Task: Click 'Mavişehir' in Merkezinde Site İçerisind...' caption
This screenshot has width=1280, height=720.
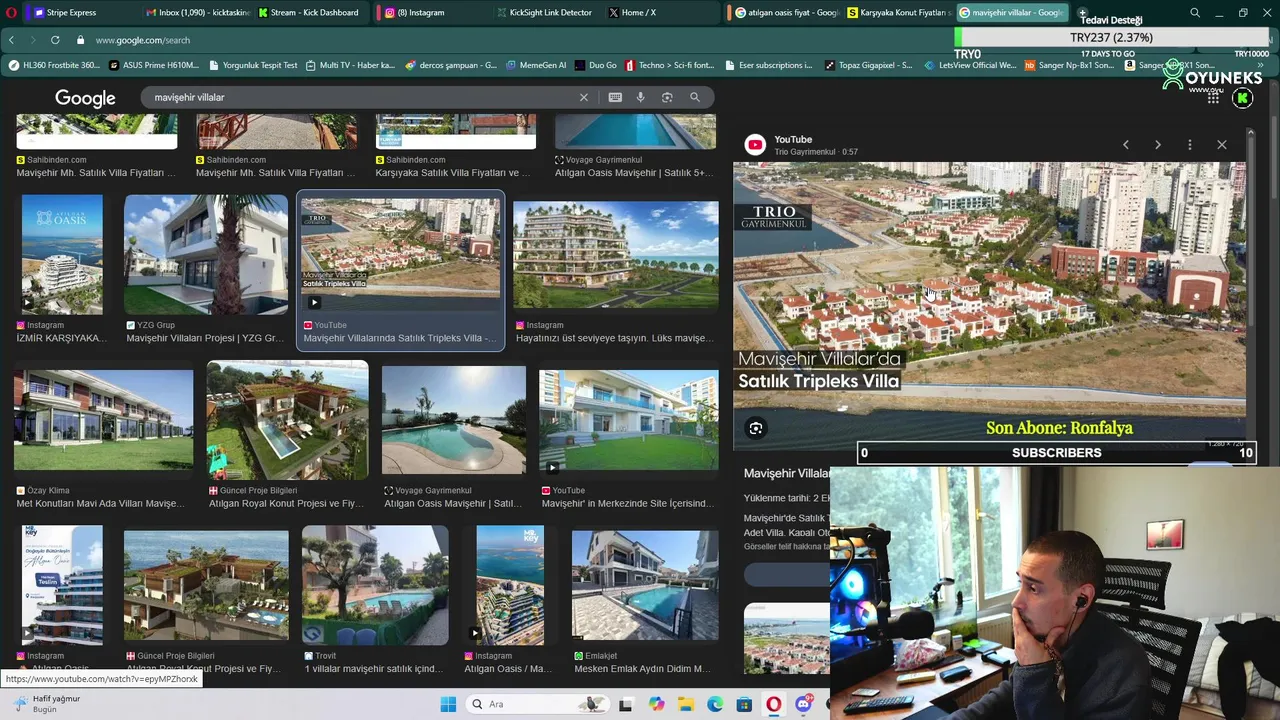Action: pos(626,503)
